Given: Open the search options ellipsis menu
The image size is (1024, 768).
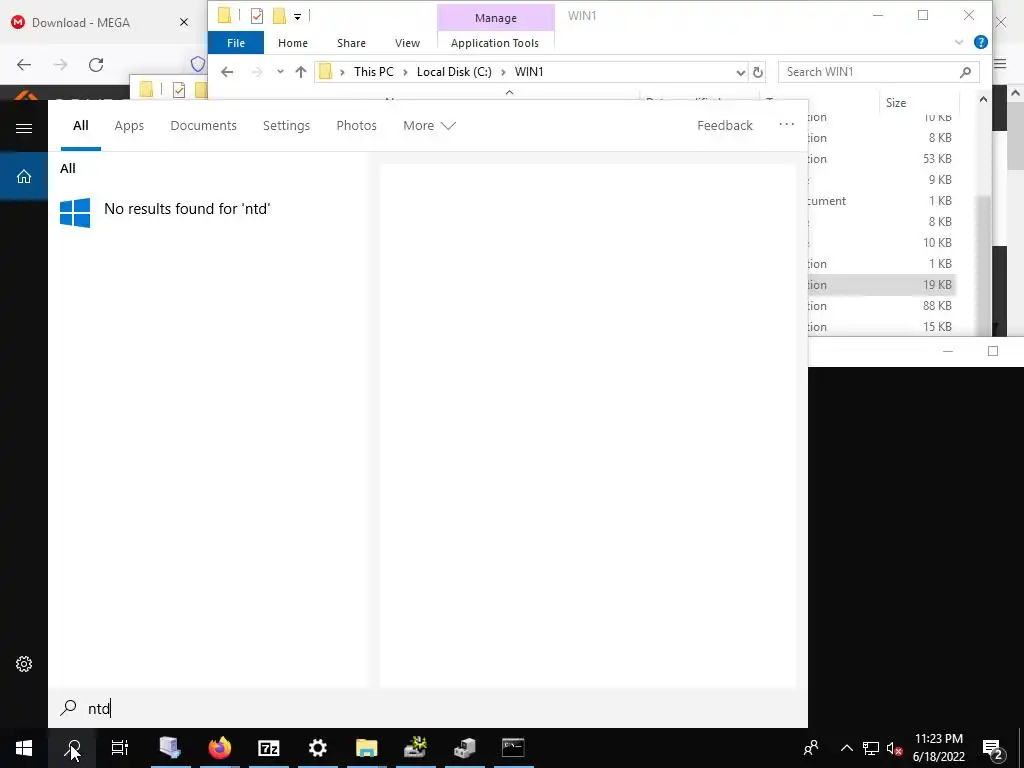Looking at the screenshot, I should click(x=786, y=124).
